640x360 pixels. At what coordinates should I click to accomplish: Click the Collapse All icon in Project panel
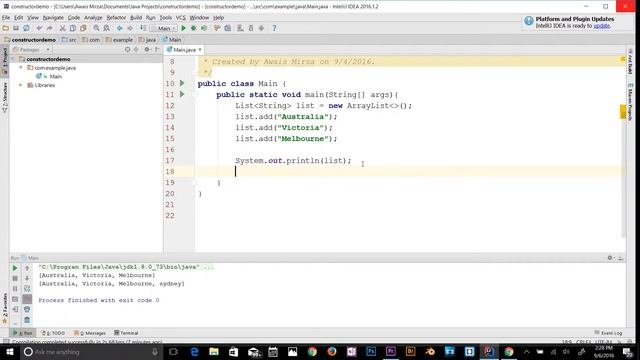pyautogui.click(x=136, y=49)
